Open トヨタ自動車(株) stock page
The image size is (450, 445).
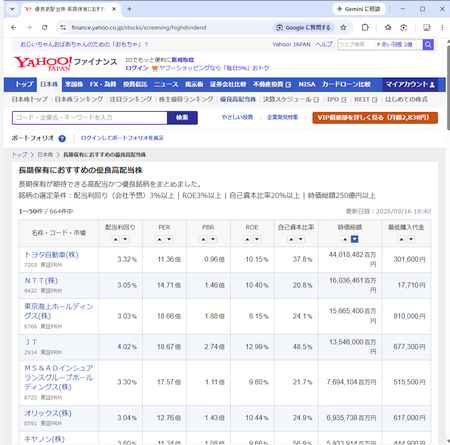[x=51, y=255]
